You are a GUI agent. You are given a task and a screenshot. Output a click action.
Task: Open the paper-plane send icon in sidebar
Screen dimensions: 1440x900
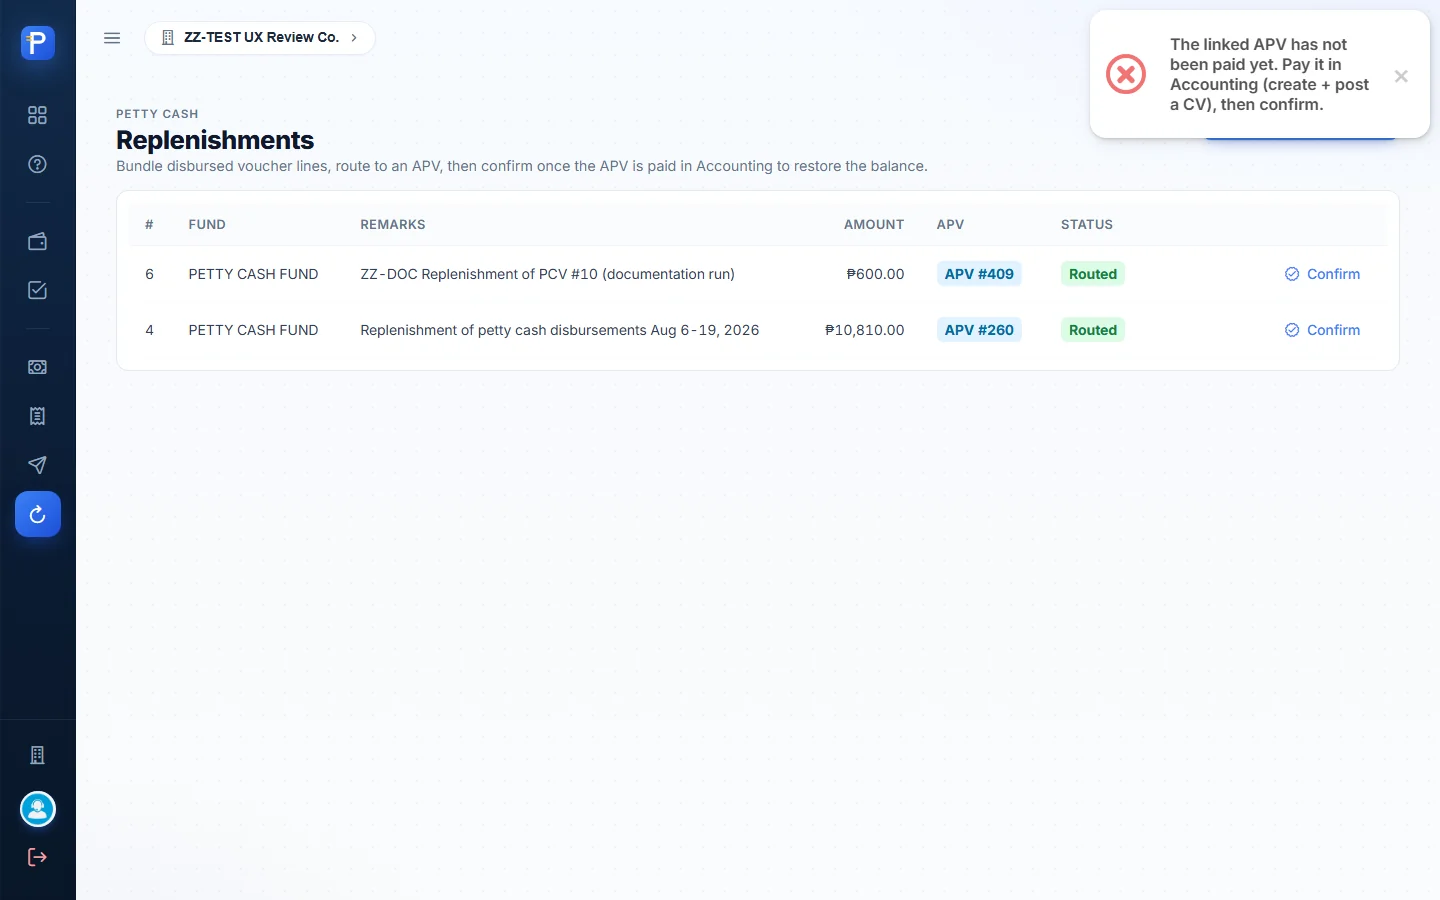pos(38,465)
